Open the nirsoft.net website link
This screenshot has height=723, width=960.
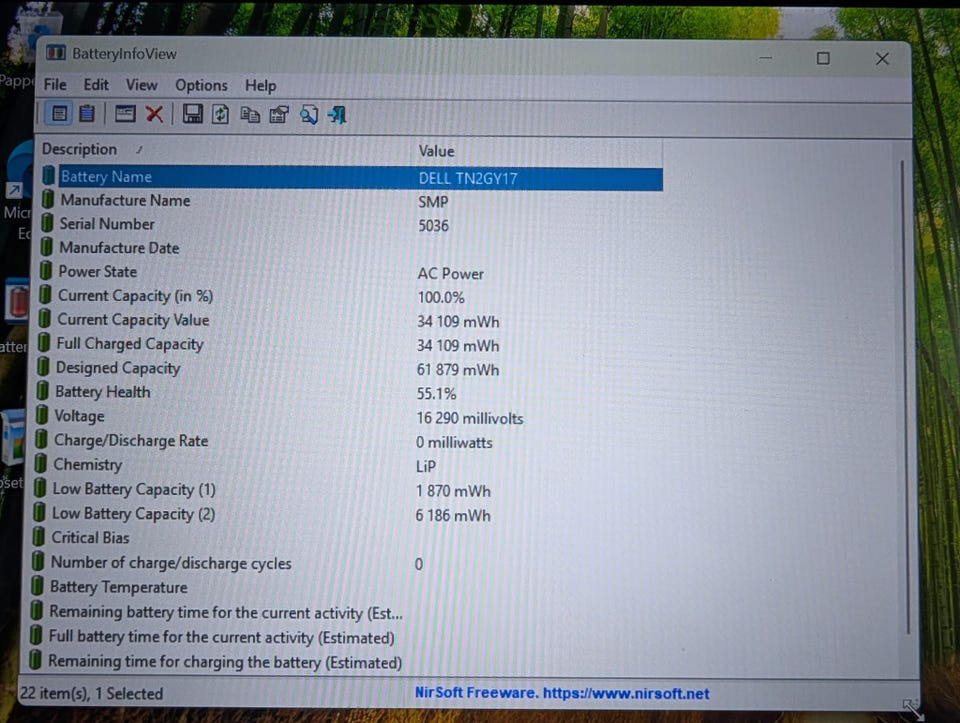(626, 693)
